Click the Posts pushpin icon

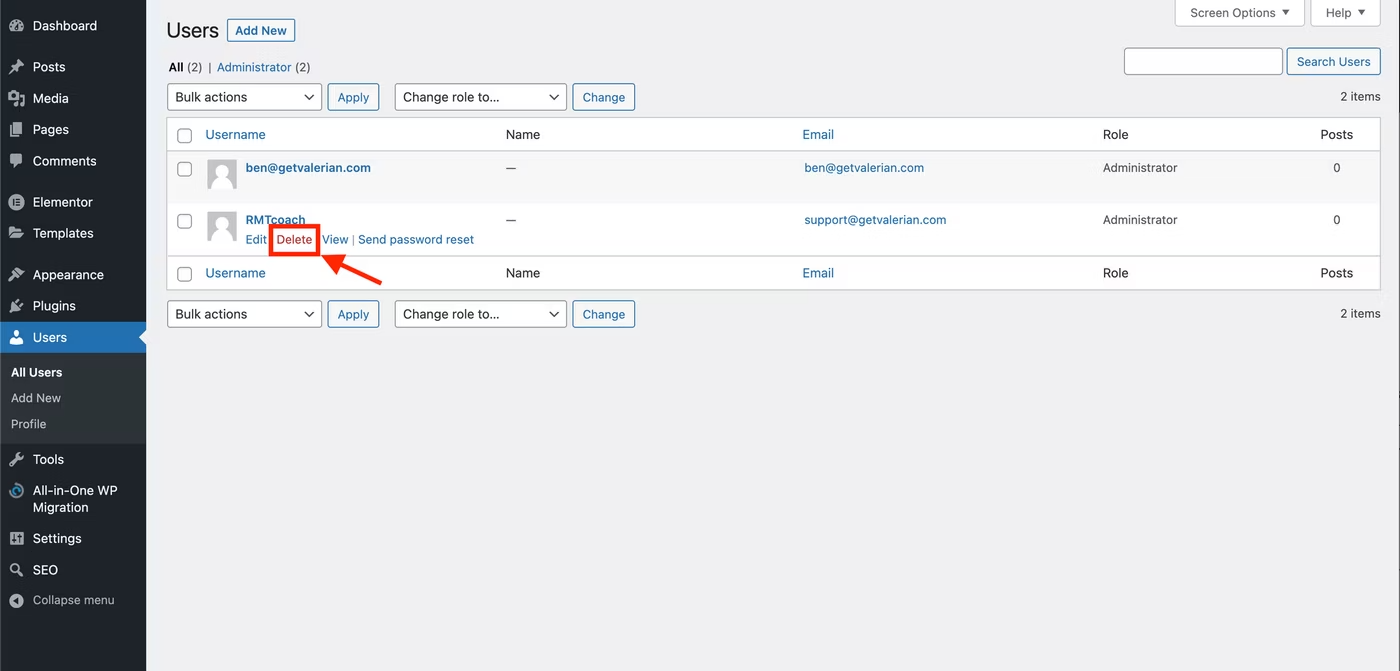coord(16,67)
